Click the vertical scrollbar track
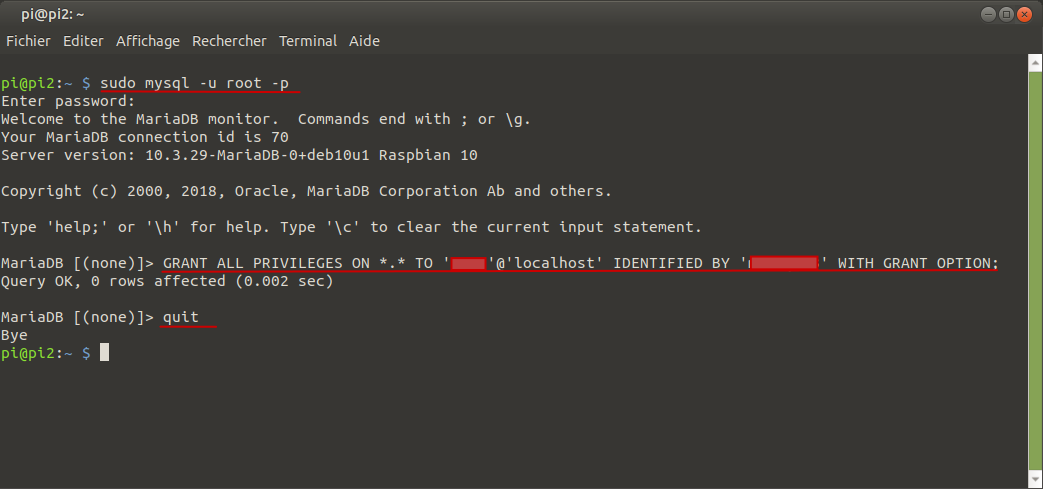Image resolution: width=1044 pixels, height=489 pixels. tap(1035, 272)
